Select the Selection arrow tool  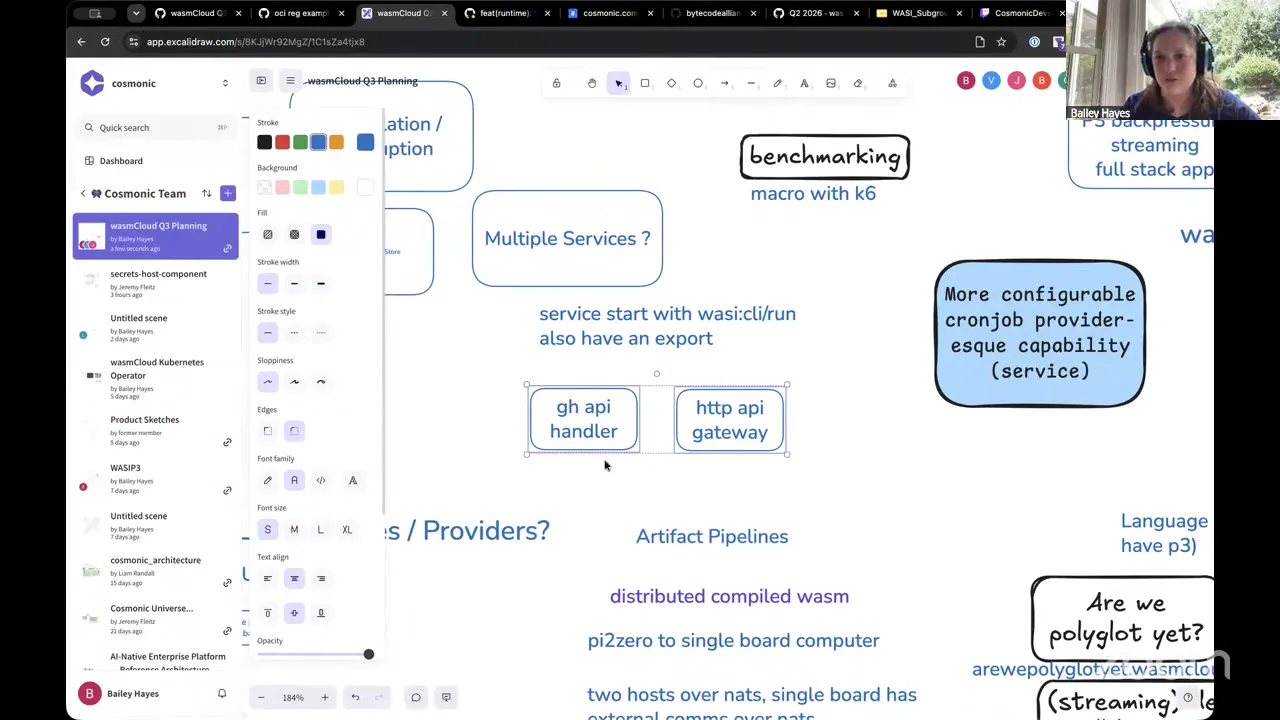(619, 83)
